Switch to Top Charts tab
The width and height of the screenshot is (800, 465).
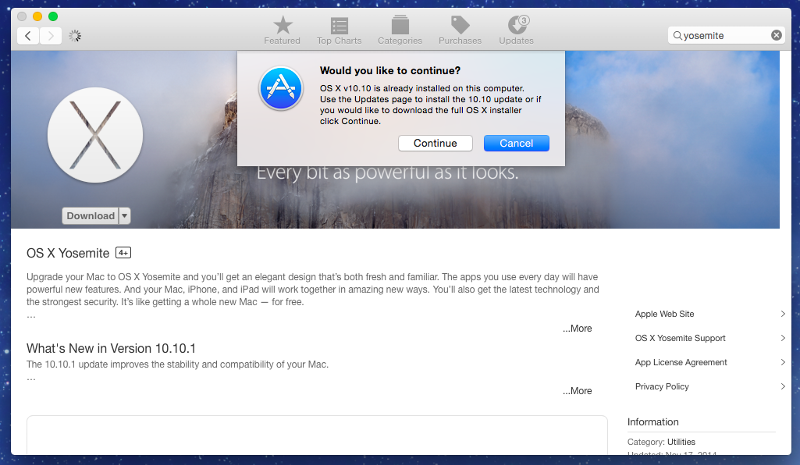pos(339,30)
